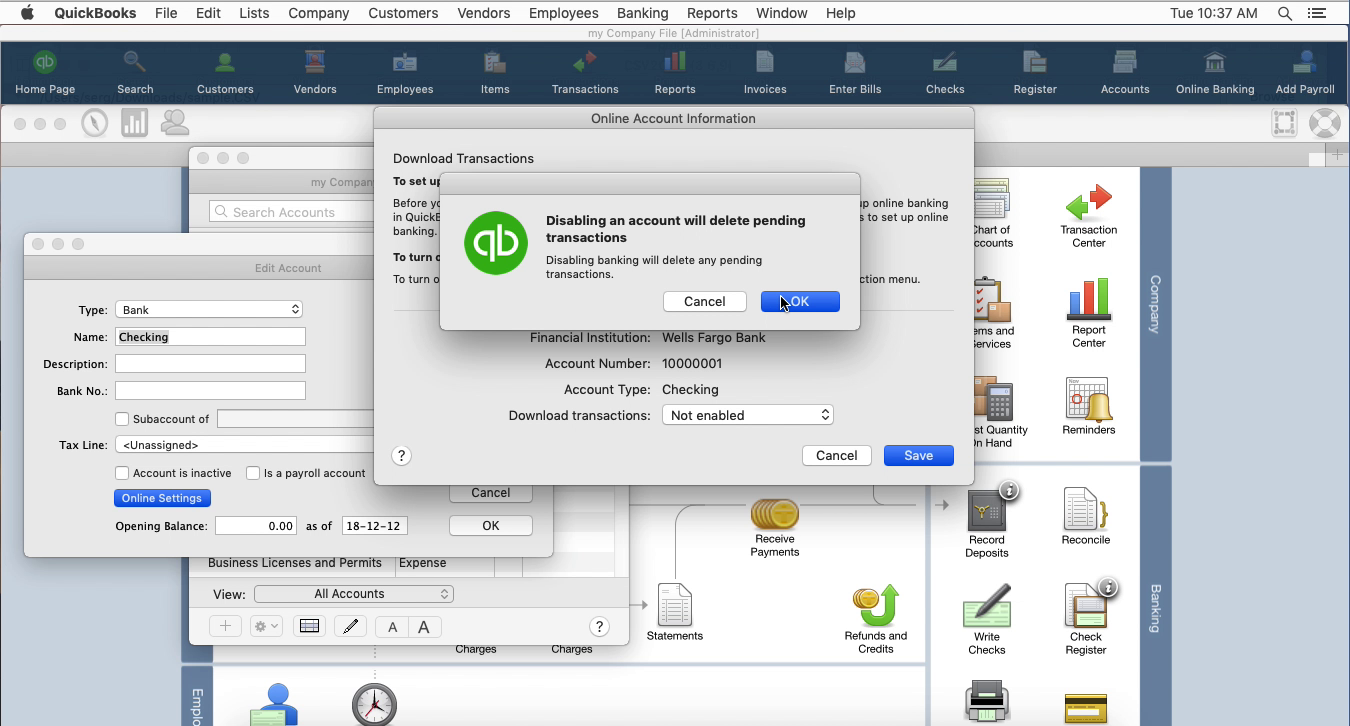Click macOS Spotlight search icon

(1285, 13)
